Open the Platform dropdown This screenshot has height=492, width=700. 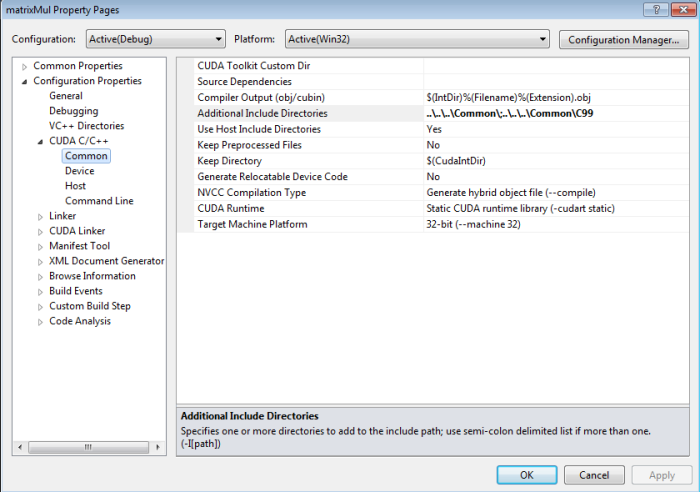[x=415, y=40]
